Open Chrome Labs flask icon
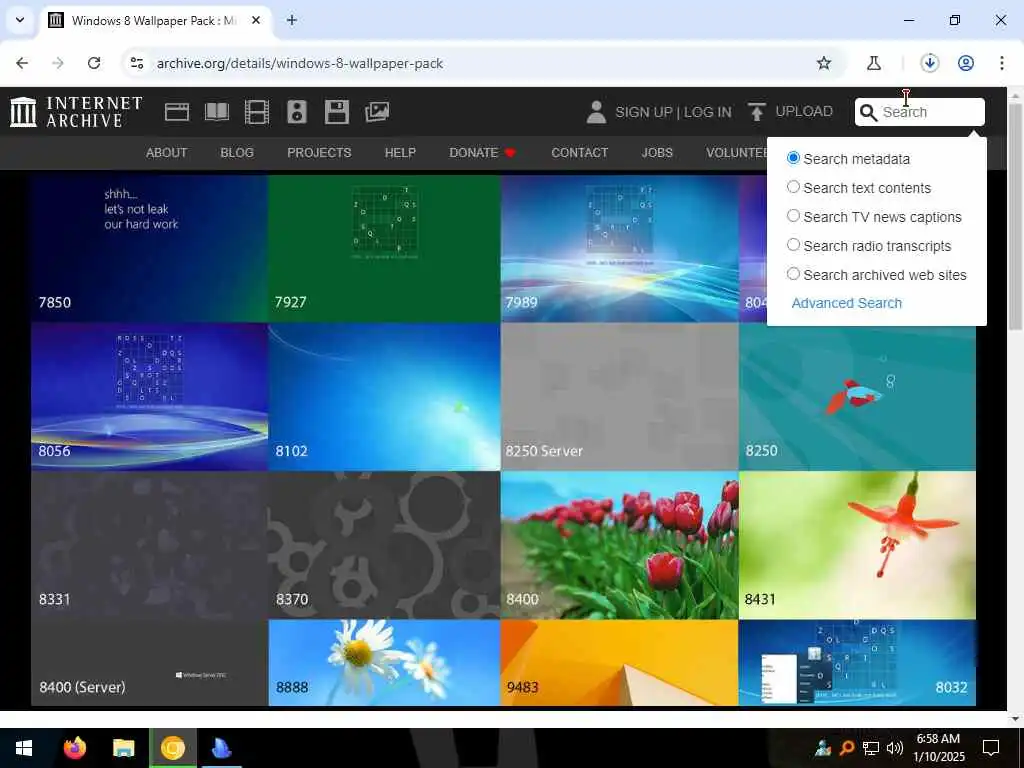Screen dimensions: 1024x768 click(874, 63)
